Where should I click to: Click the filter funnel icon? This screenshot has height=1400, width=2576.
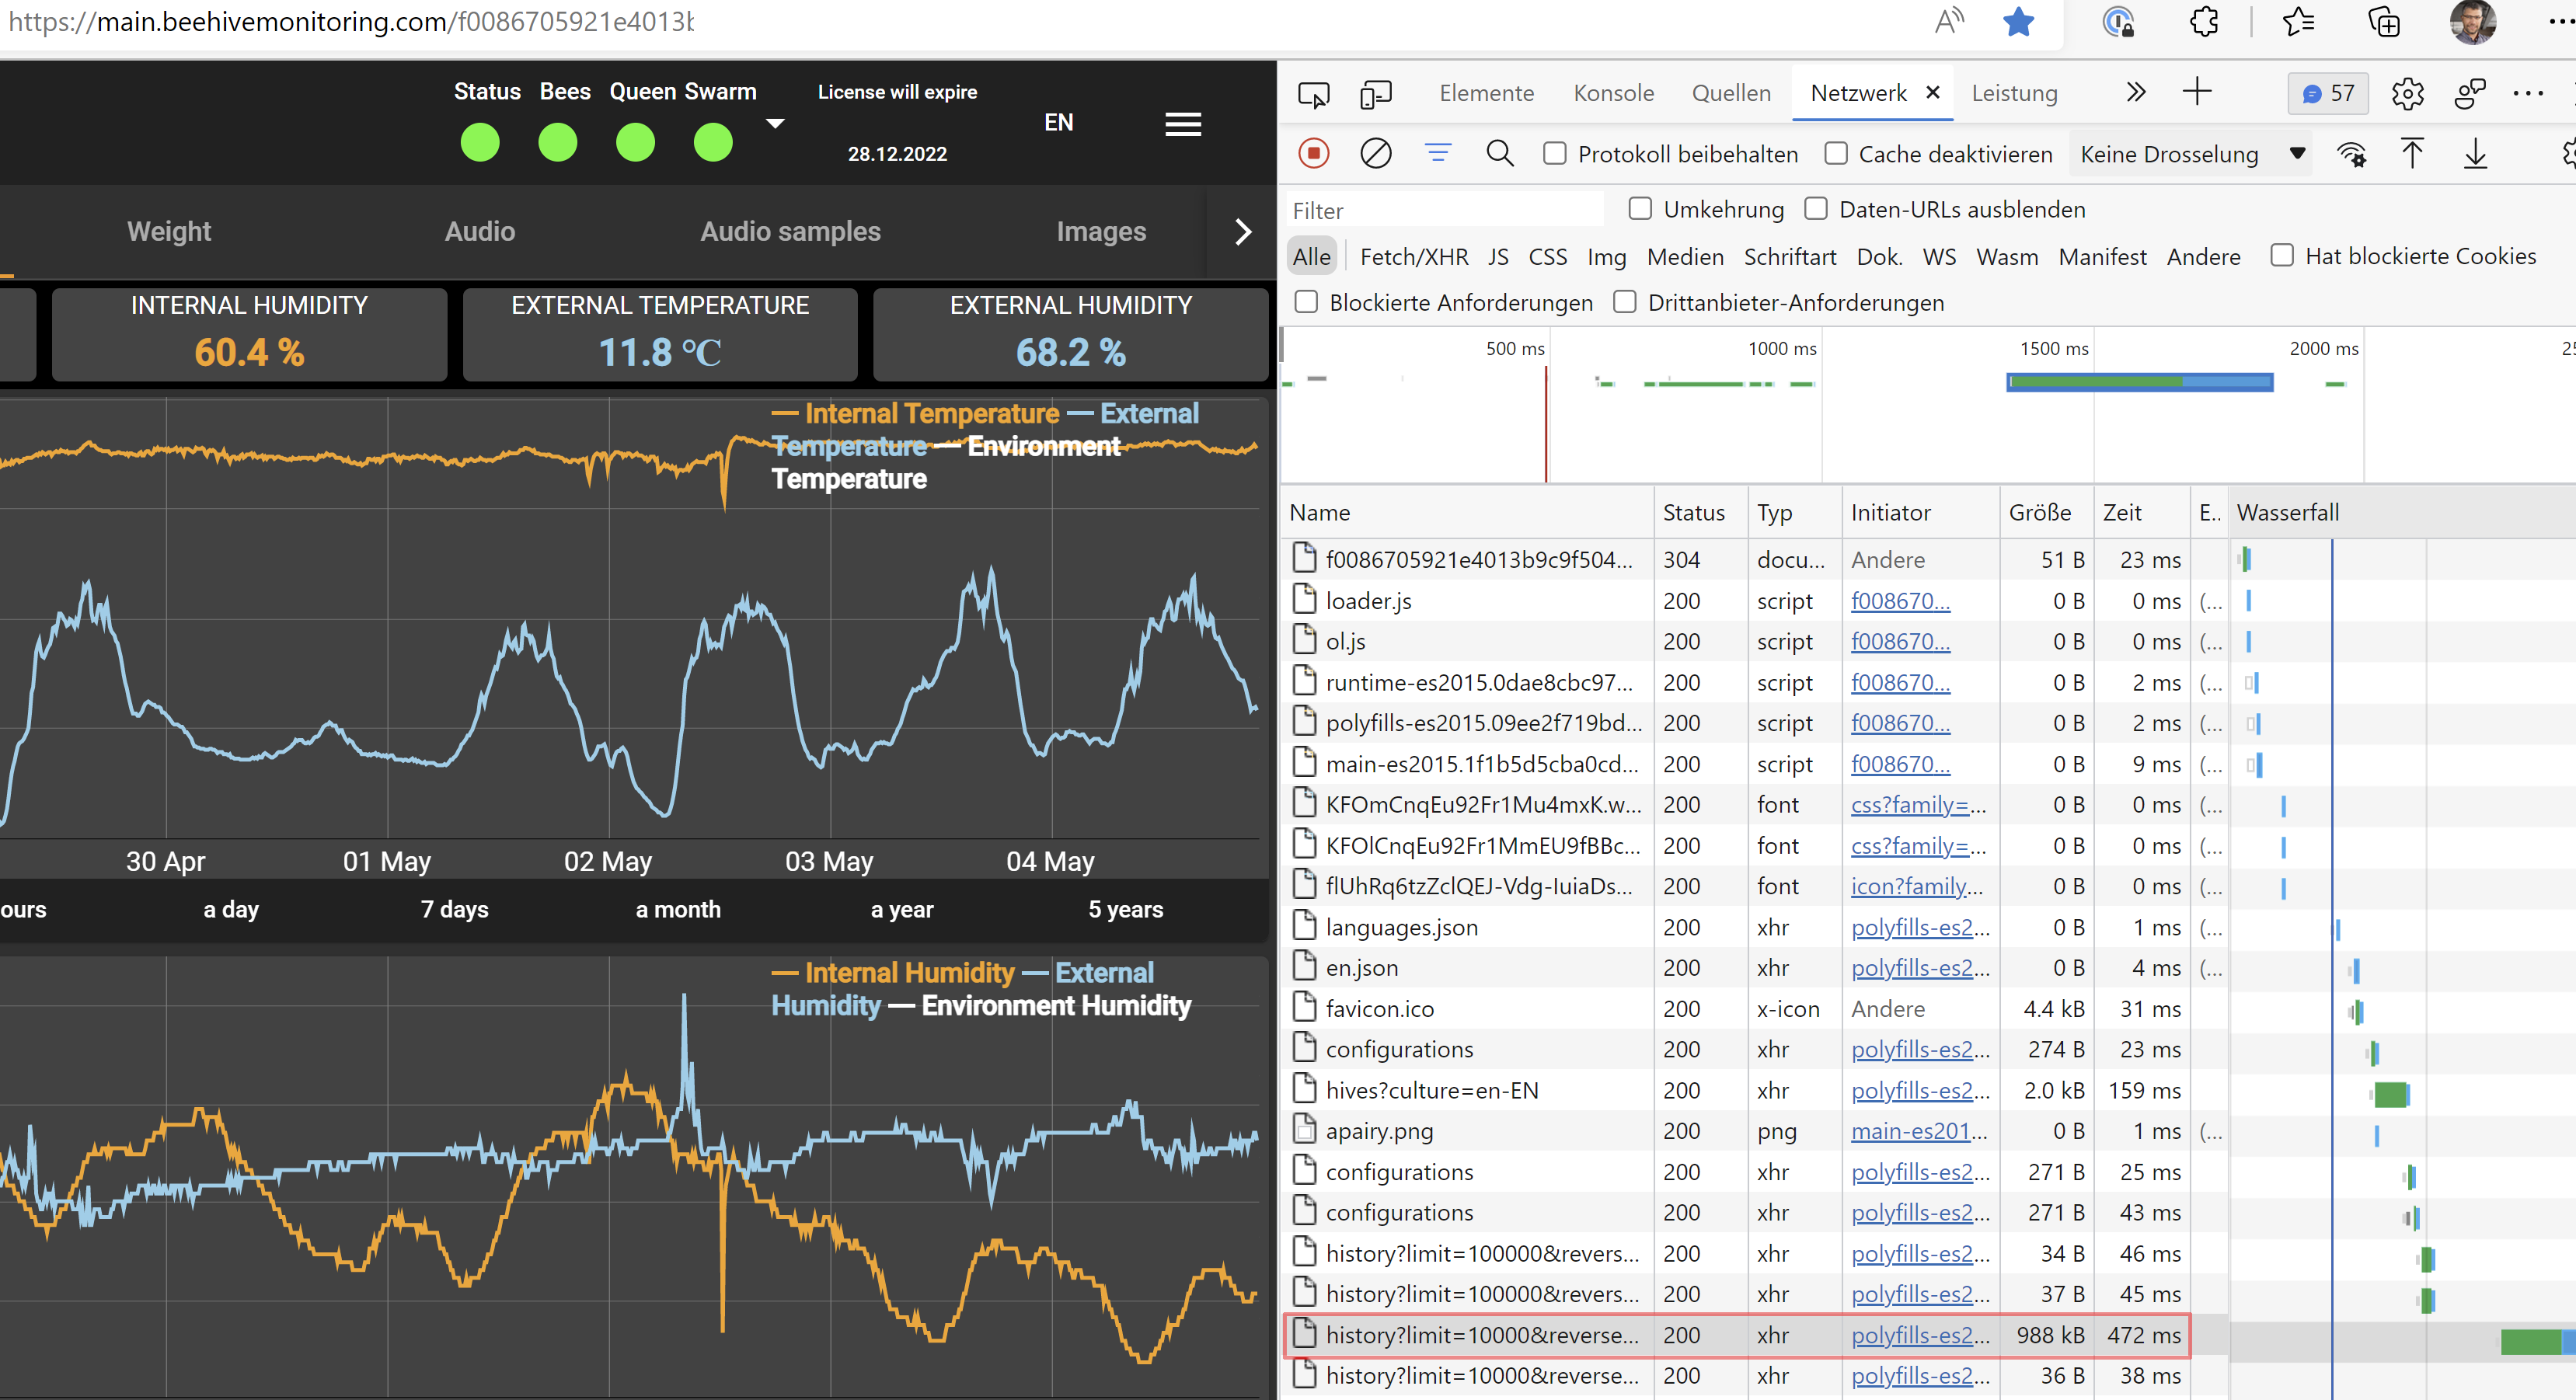tap(1437, 154)
